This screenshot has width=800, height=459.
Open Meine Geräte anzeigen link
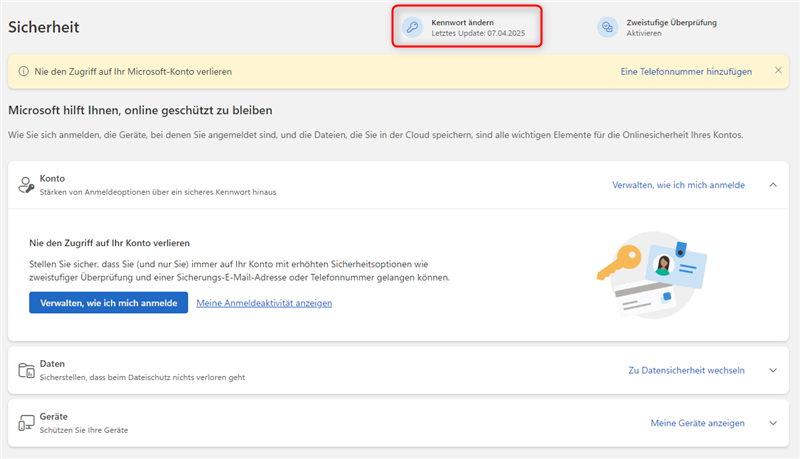tap(697, 423)
